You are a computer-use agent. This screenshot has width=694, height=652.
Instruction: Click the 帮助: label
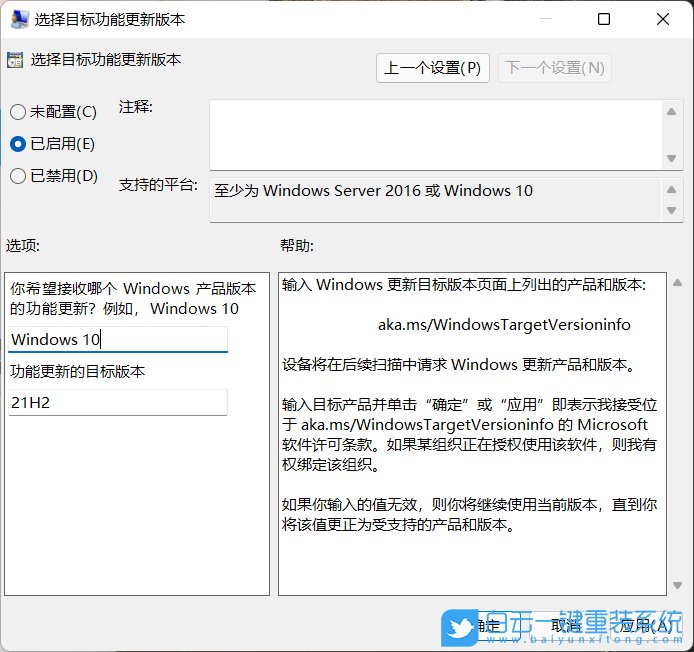[297, 245]
